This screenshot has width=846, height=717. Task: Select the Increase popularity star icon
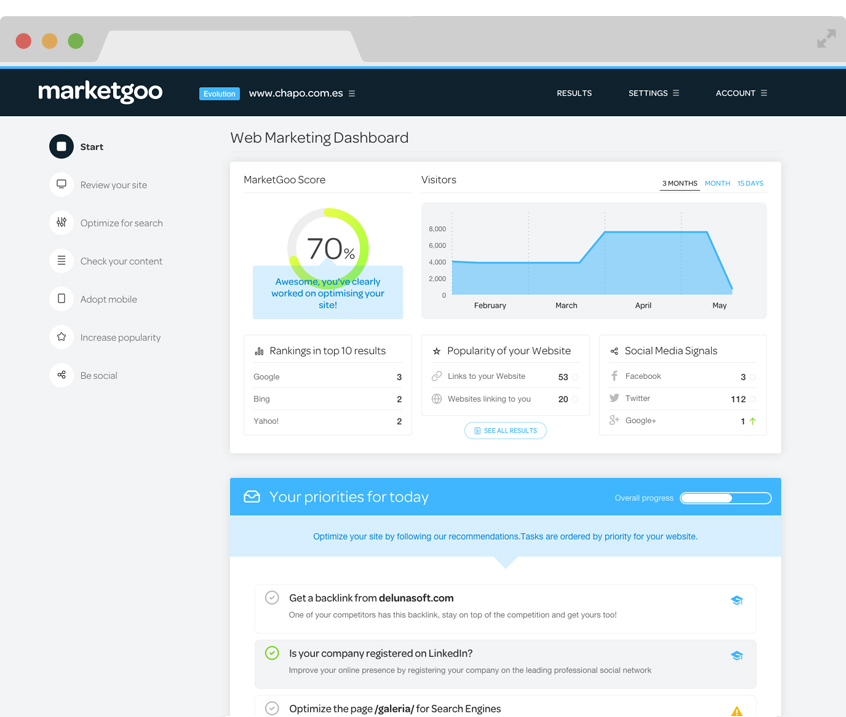coord(62,337)
